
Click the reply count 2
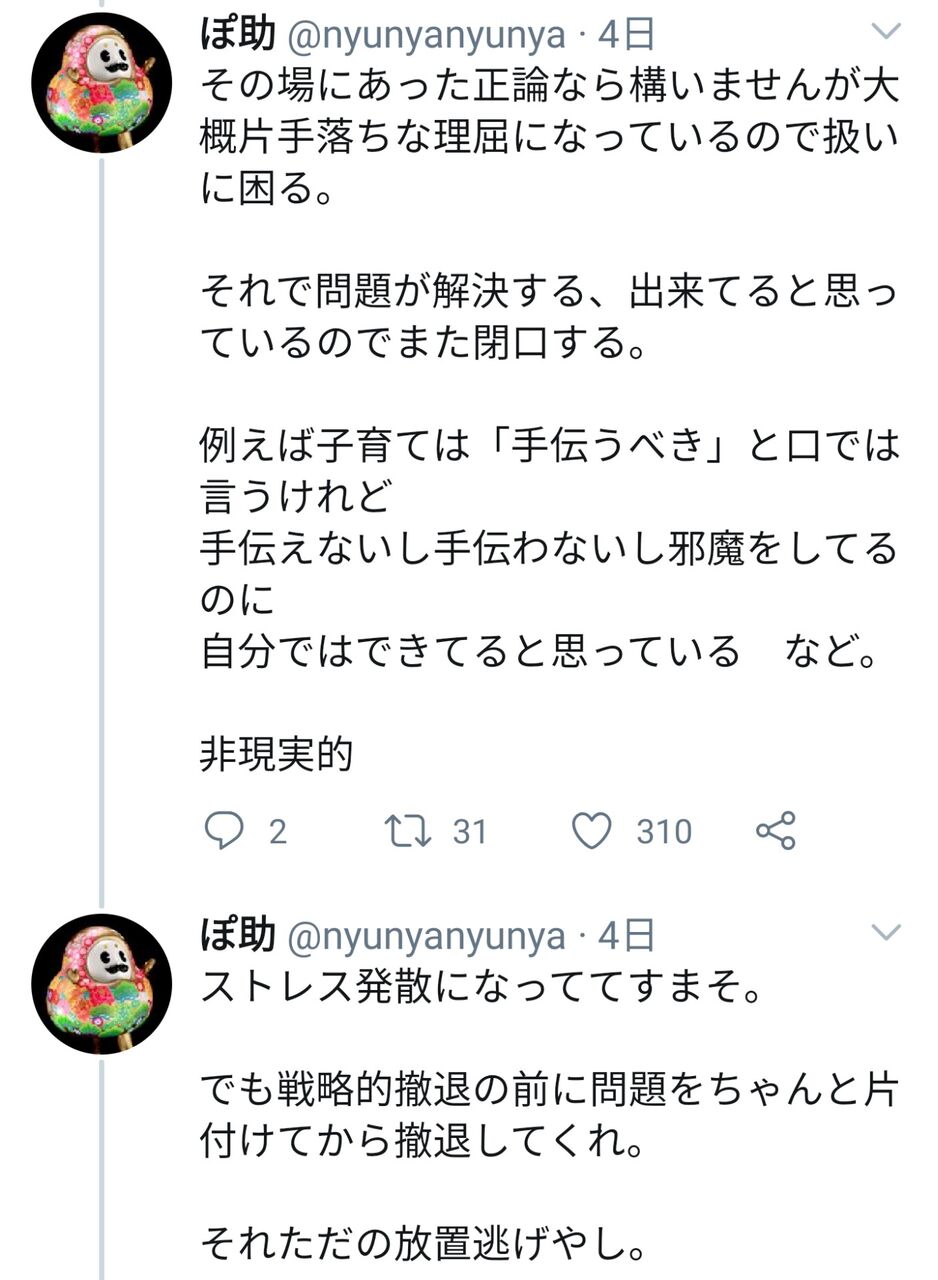pos(277,832)
